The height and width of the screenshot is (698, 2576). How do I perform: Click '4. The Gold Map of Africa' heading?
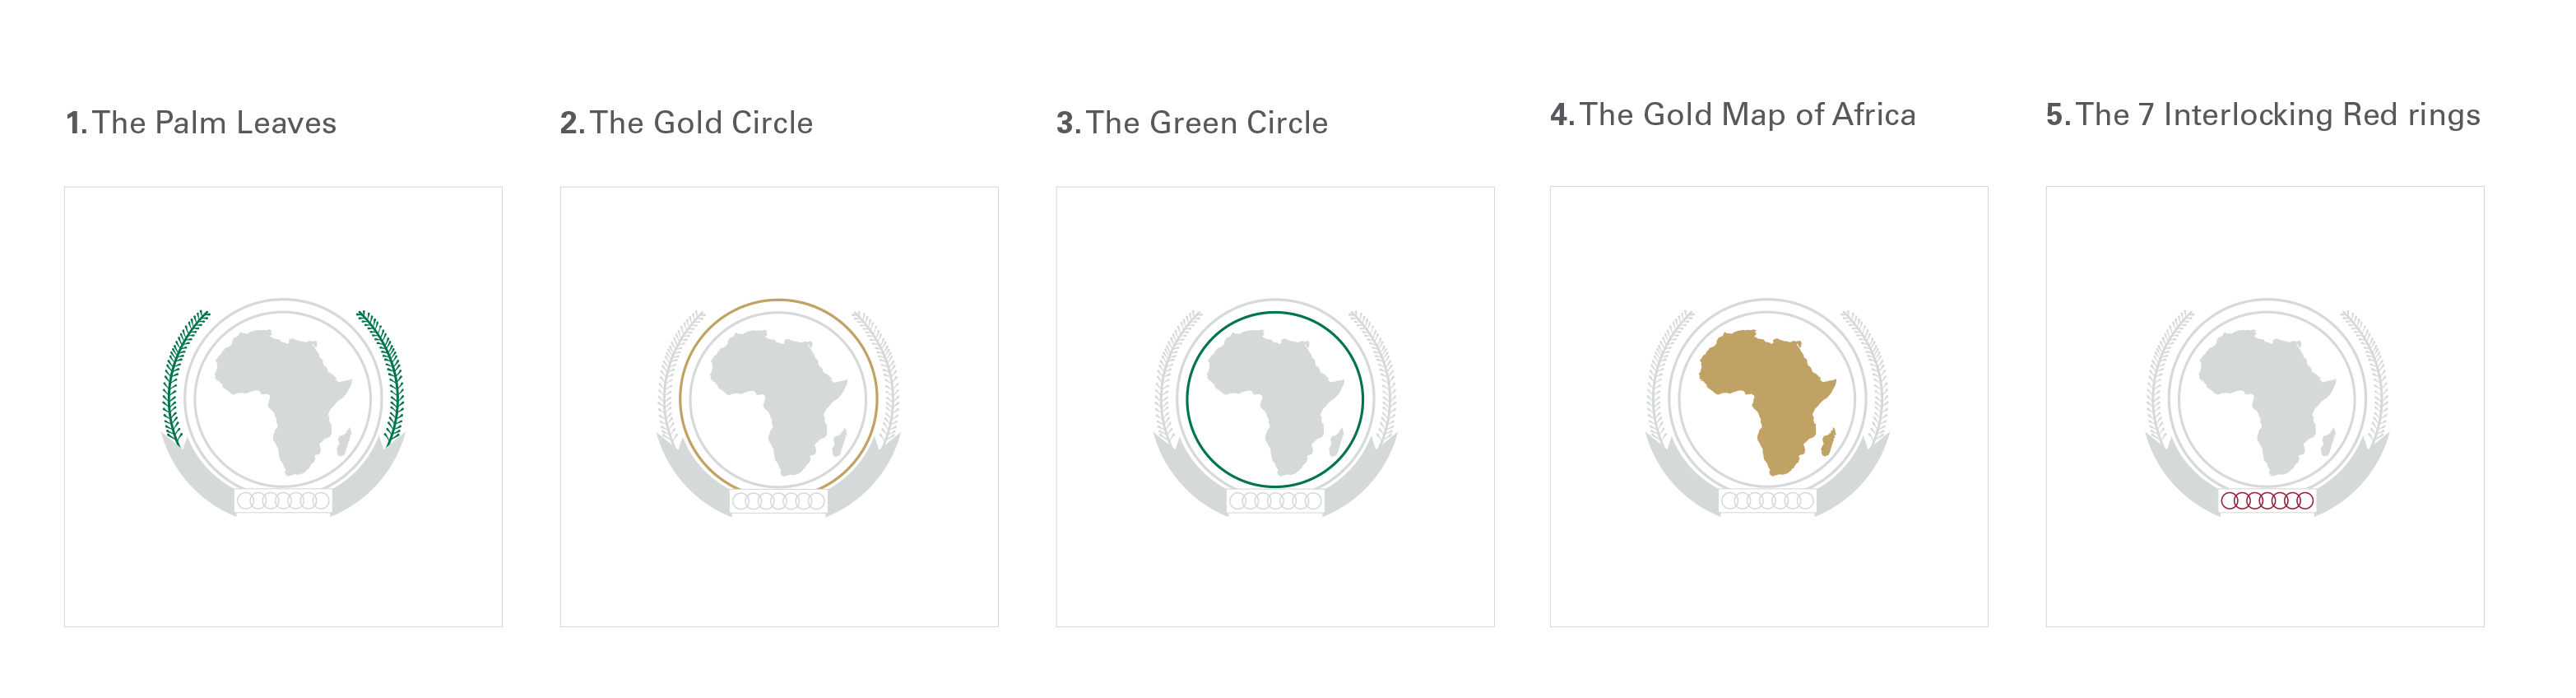1733,115
